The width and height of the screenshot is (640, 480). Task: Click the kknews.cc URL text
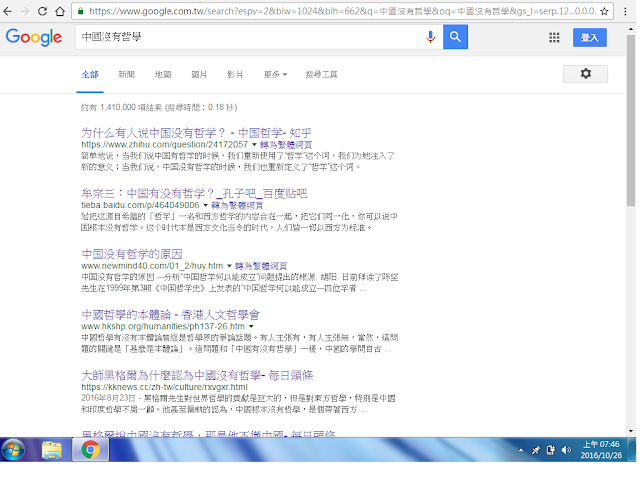164,387
